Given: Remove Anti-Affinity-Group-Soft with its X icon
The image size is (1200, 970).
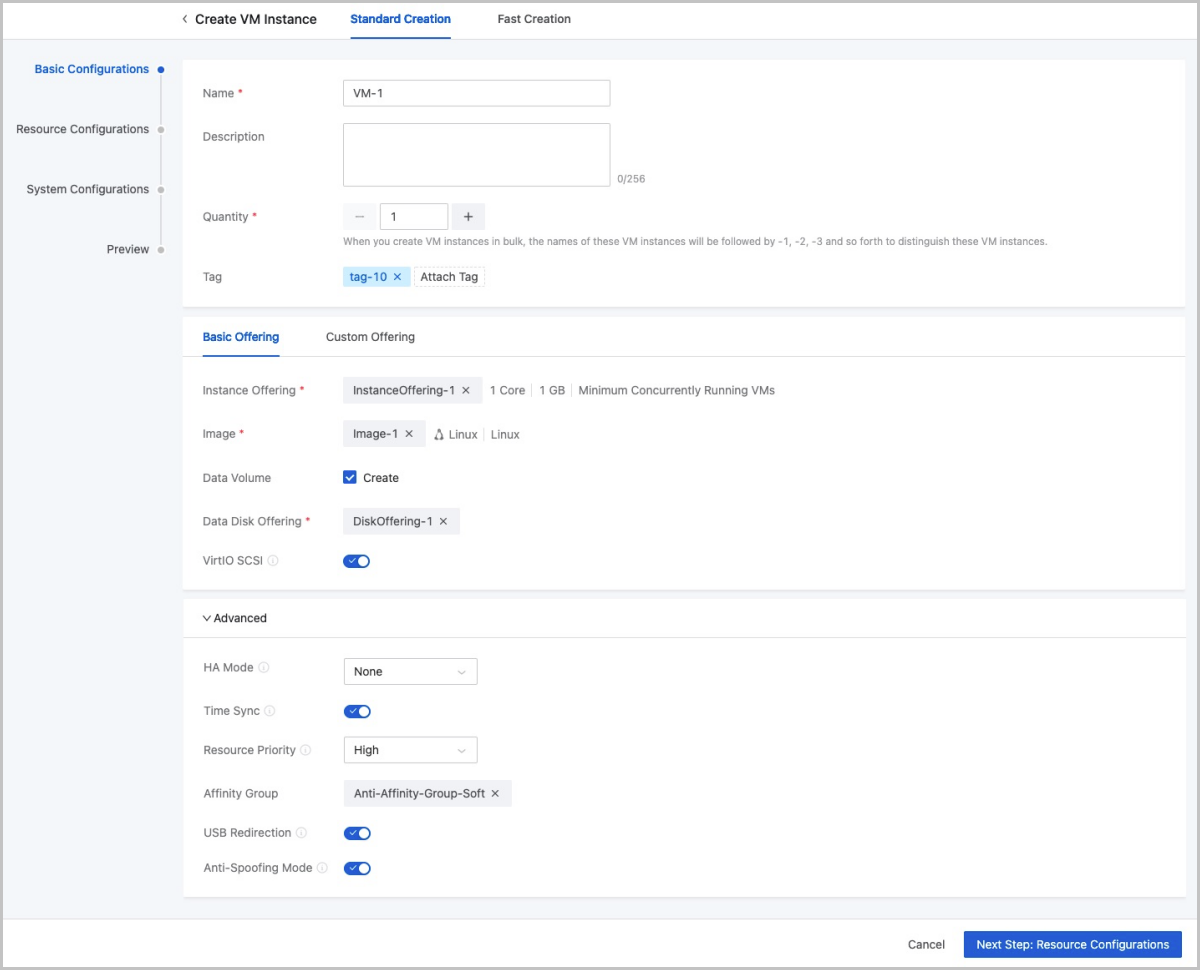Looking at the screenshot, I should click(495, 794).
